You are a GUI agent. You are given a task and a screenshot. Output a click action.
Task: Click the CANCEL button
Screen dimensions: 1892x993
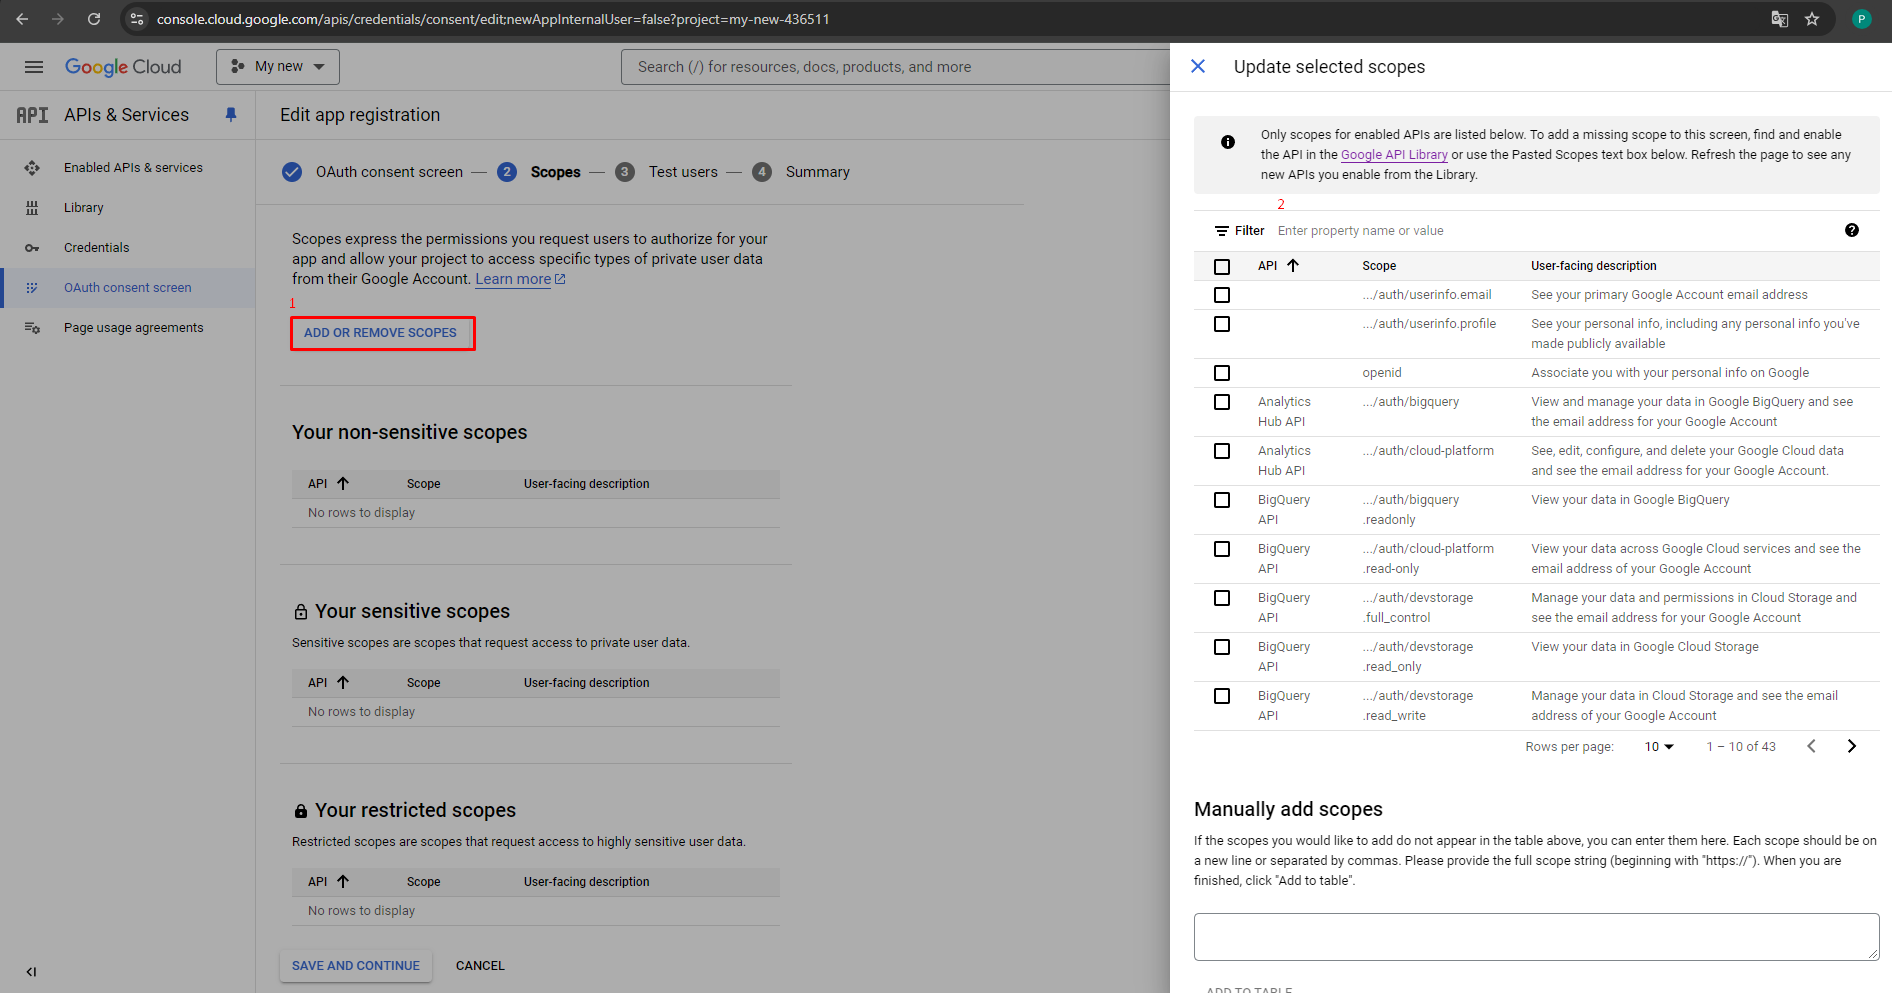pos(480,966)
